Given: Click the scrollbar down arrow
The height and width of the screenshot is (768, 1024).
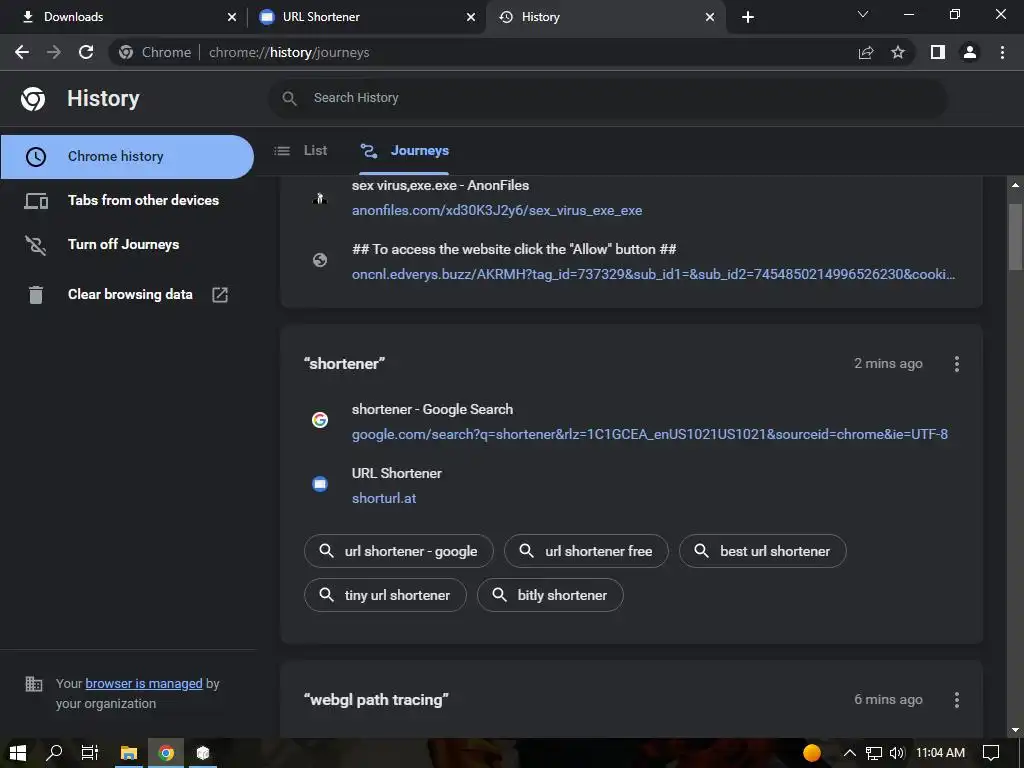Looking at the screenshot, I should pyautogui.click(x=1015, y=729).
